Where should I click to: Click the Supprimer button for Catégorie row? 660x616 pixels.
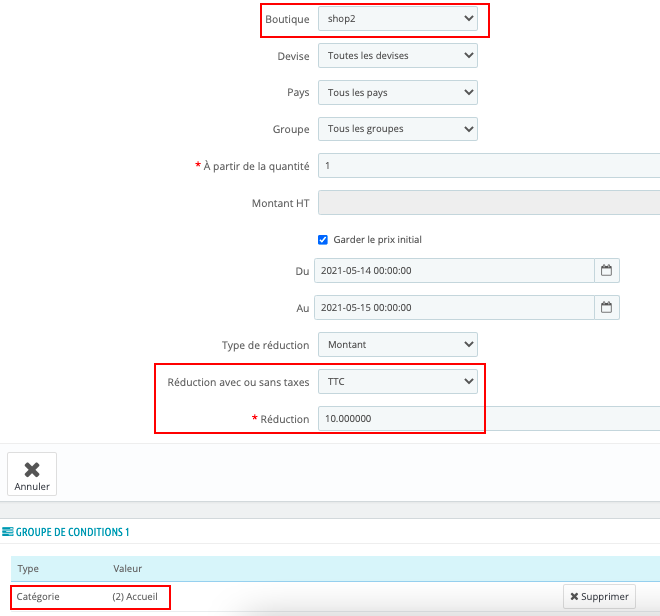pos(599,597)
